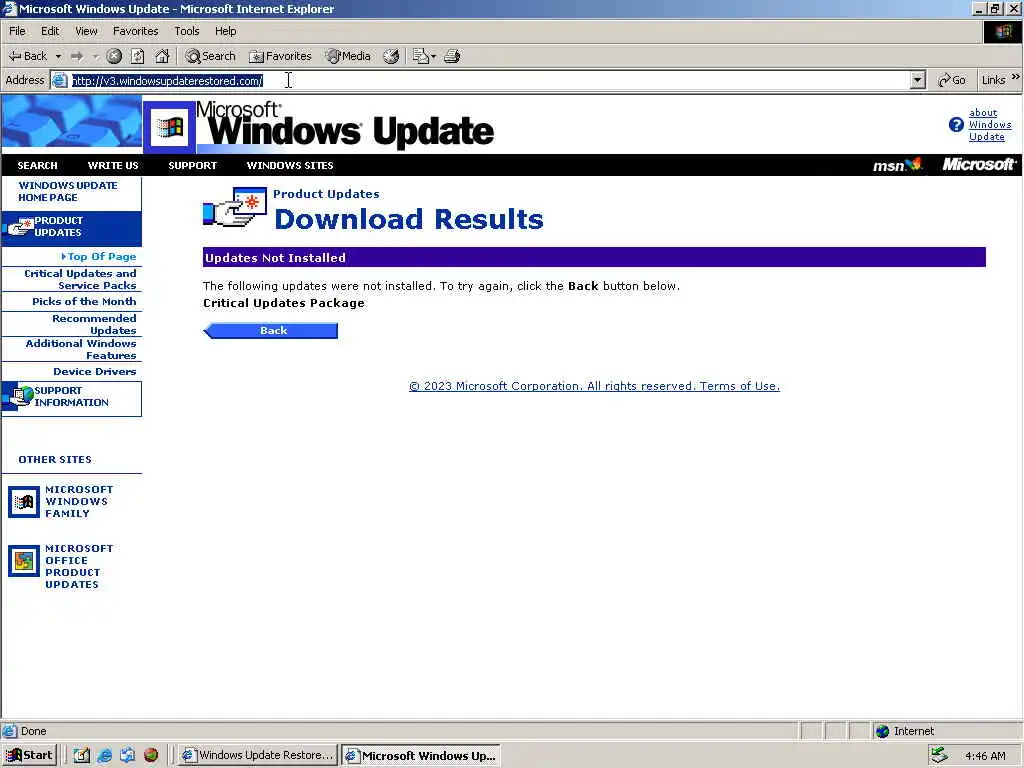Open the Terms of Use copyright link
1024x768 pixels.
[x=594, y=386]
